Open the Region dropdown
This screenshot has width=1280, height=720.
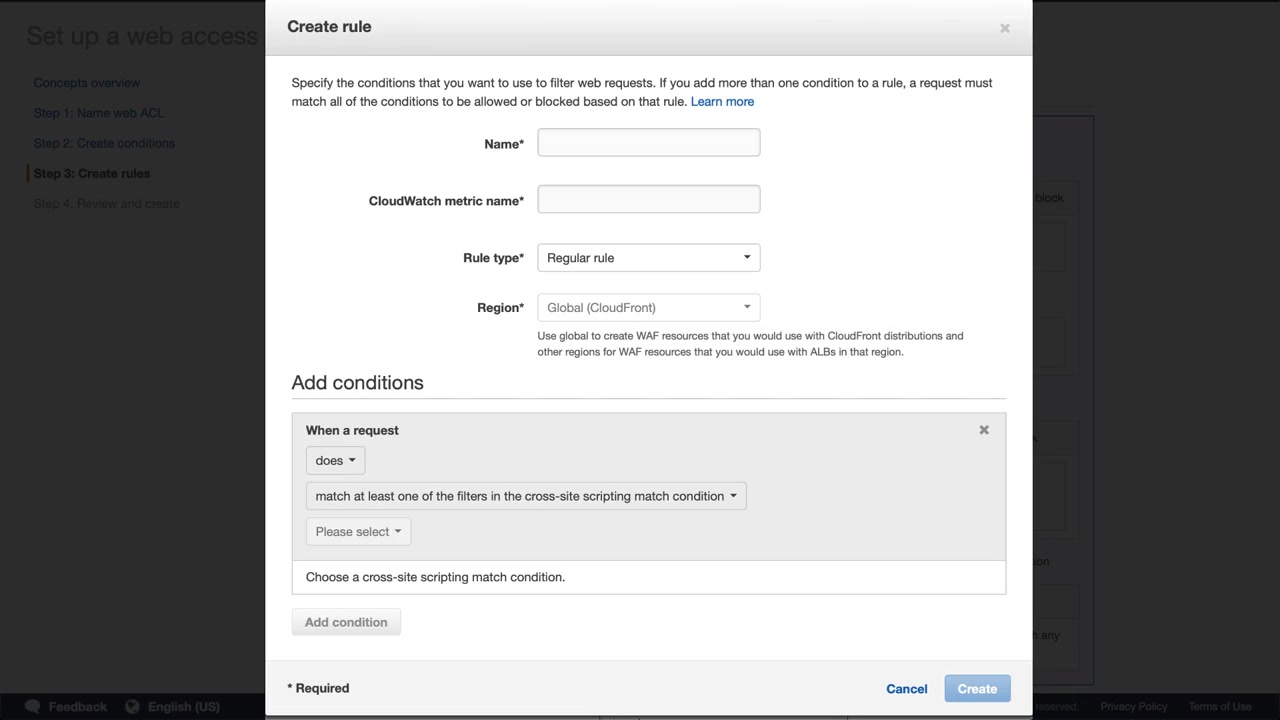pyautogui.click(x=648, y=308)
